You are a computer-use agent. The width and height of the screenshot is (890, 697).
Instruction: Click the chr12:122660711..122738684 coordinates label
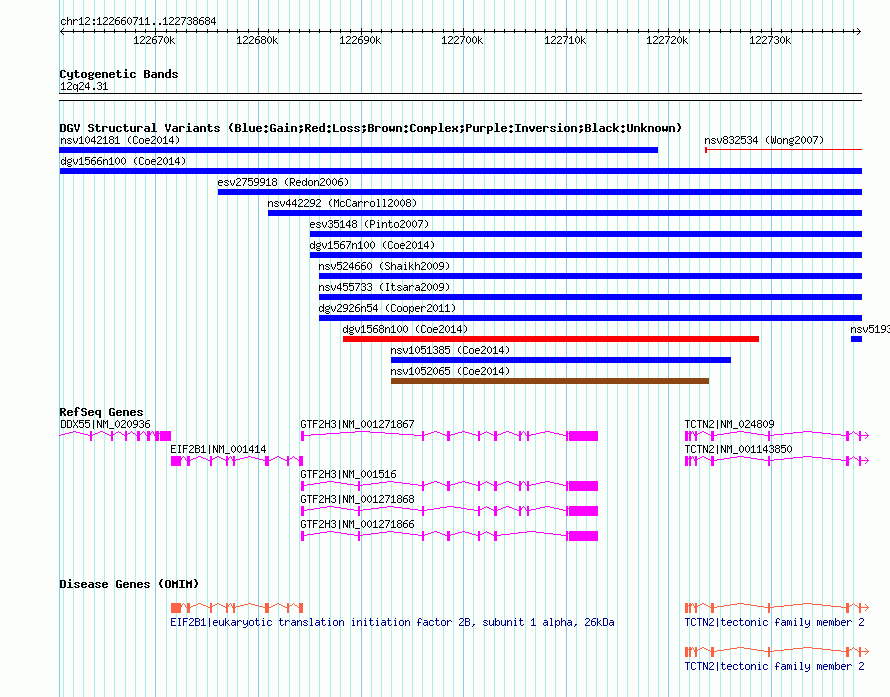click(138, 22)
